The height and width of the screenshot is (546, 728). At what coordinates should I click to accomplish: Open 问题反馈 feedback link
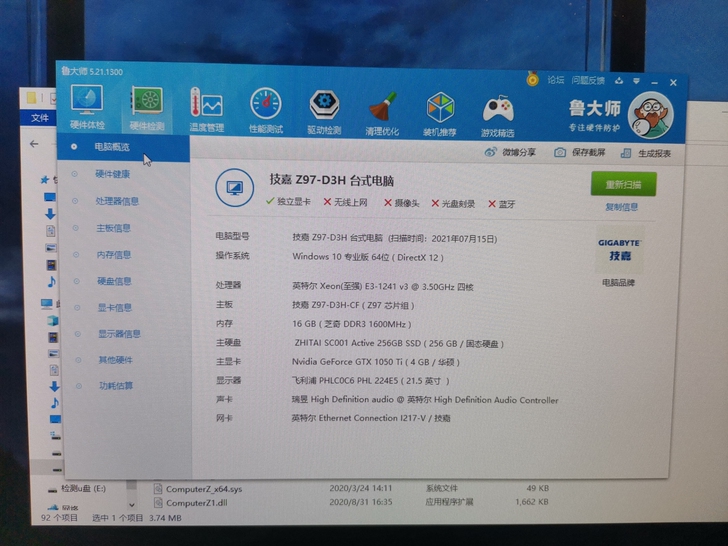588,80
